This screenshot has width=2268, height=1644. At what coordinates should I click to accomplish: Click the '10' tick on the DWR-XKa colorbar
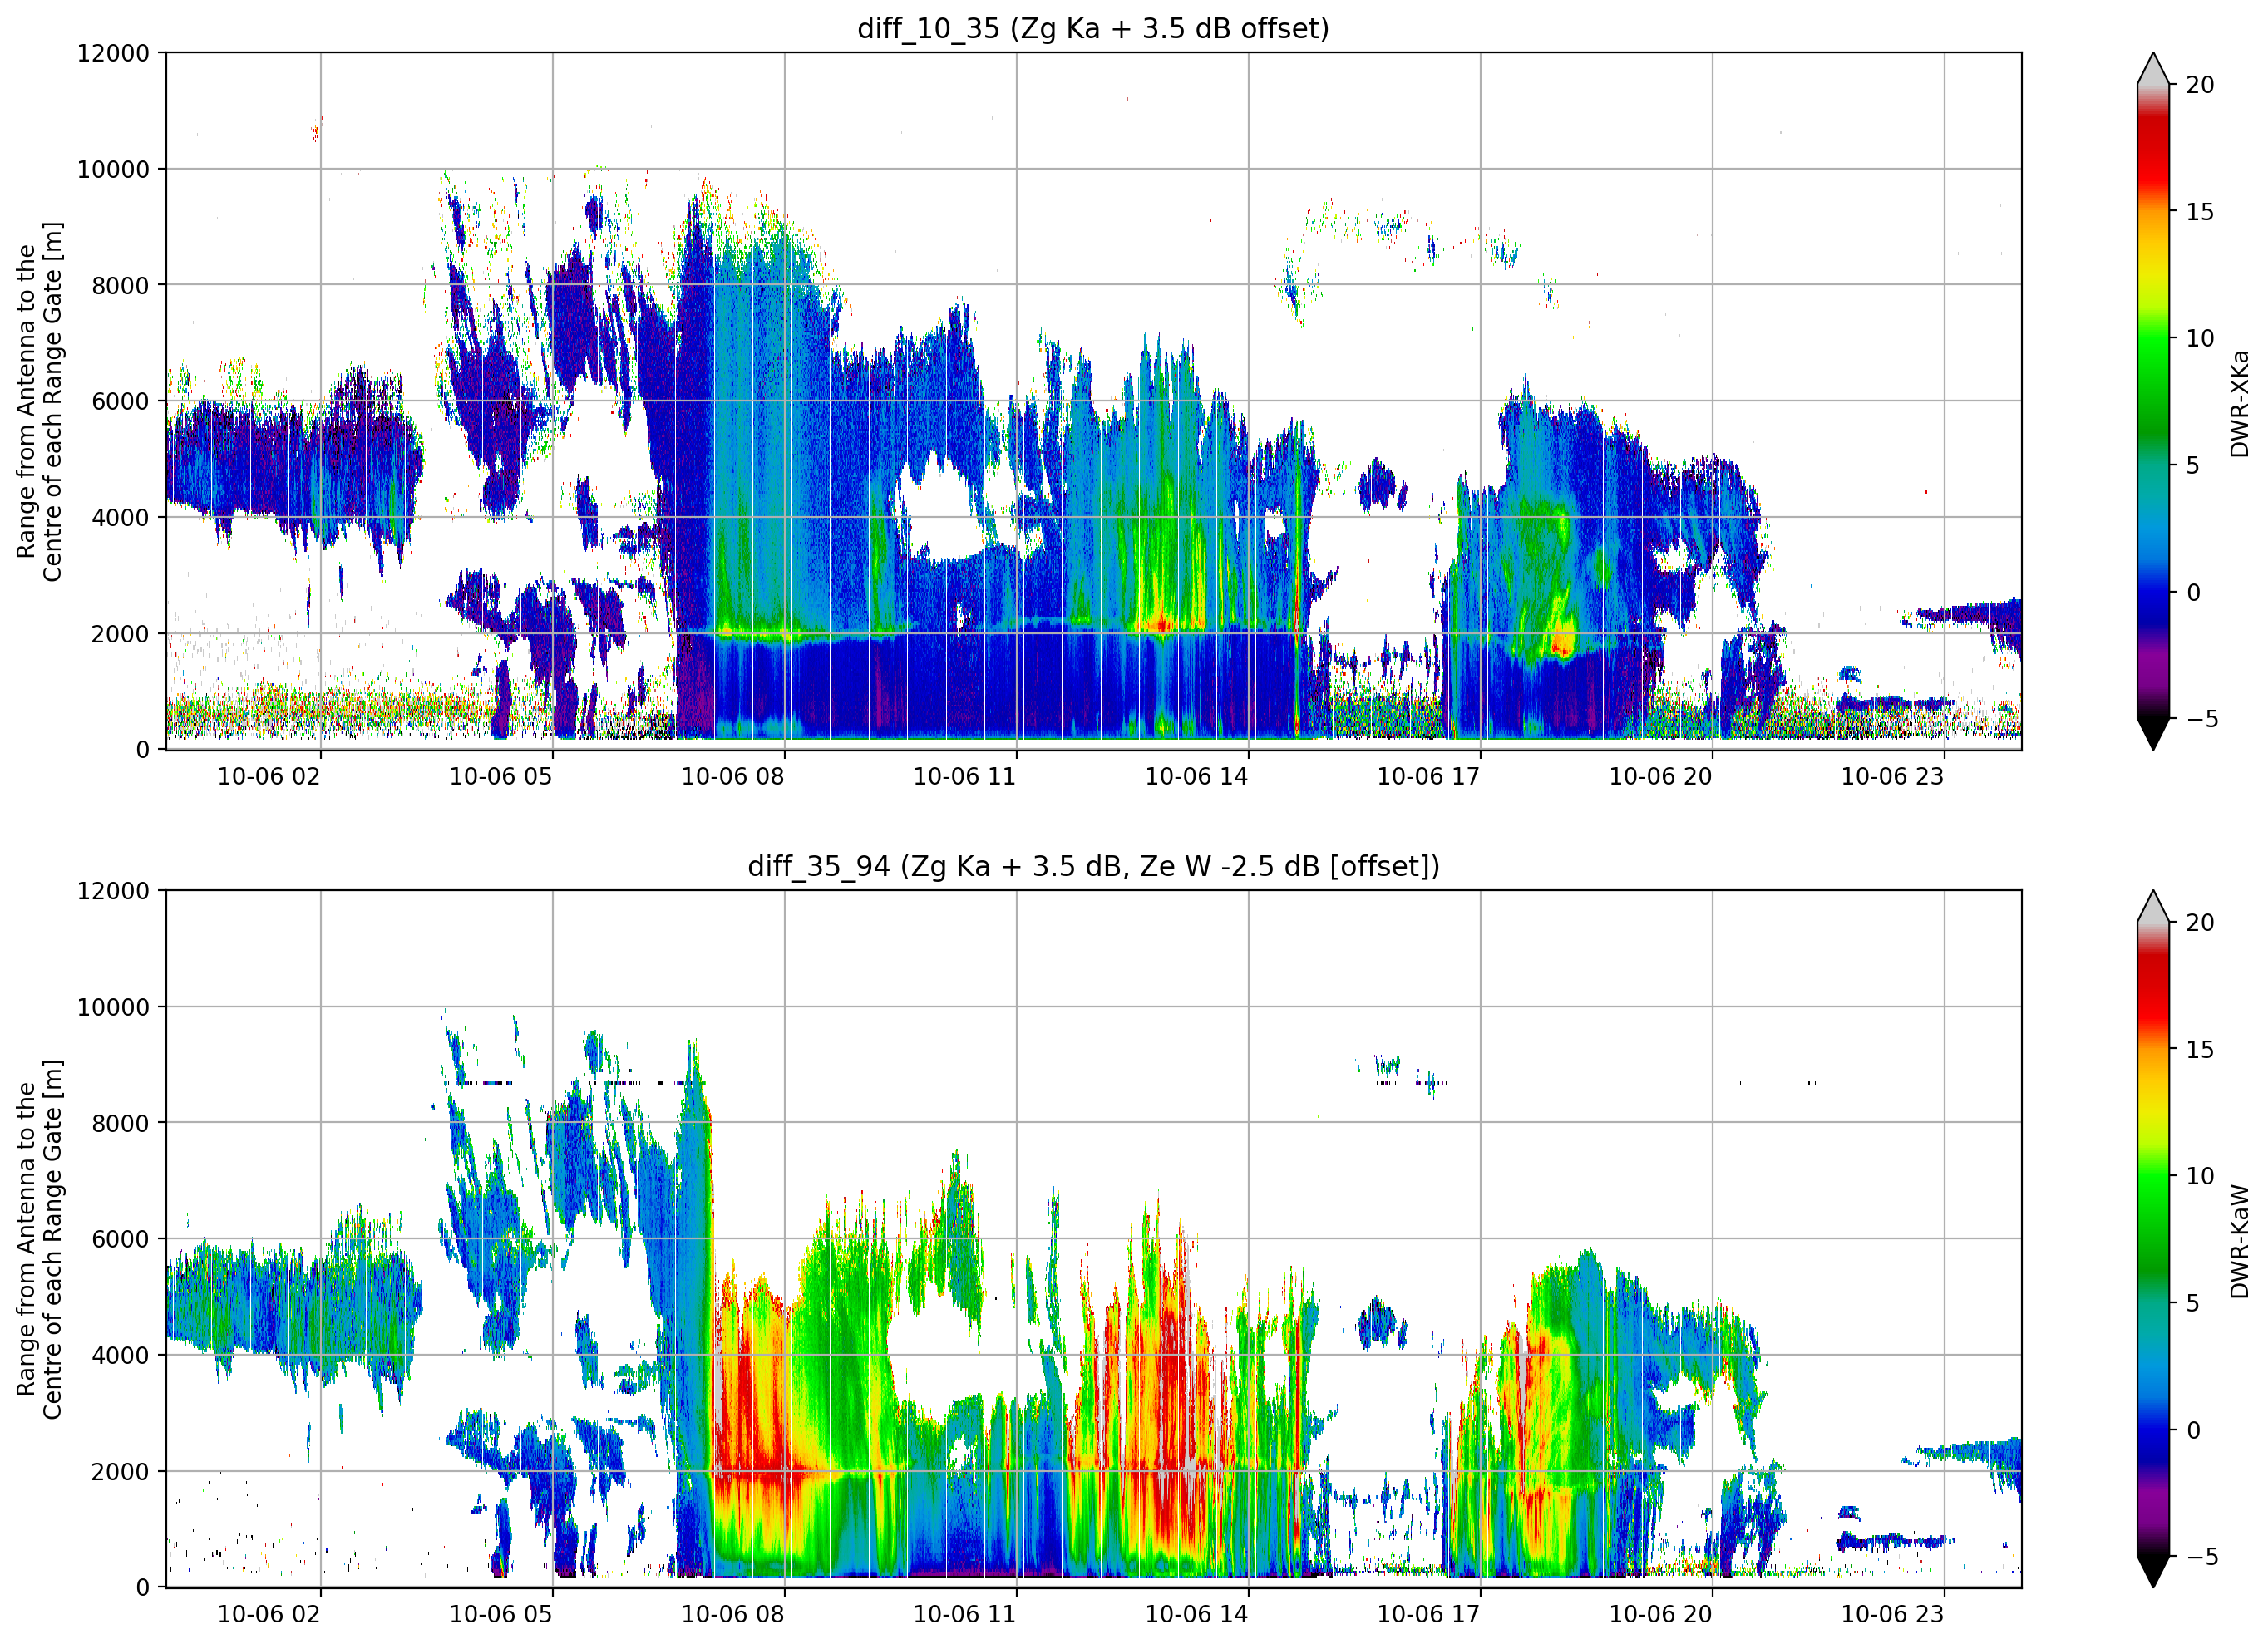click(x=2199, y=338)
